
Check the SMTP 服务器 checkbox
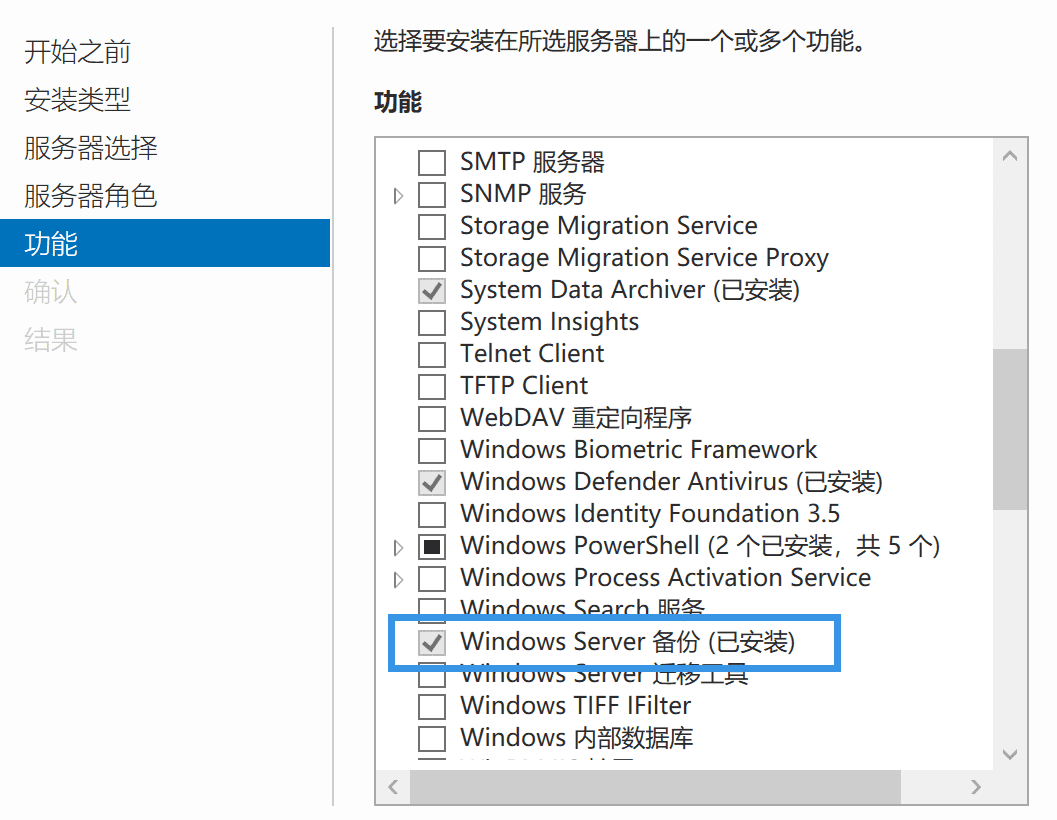click(x=431, y=163)
